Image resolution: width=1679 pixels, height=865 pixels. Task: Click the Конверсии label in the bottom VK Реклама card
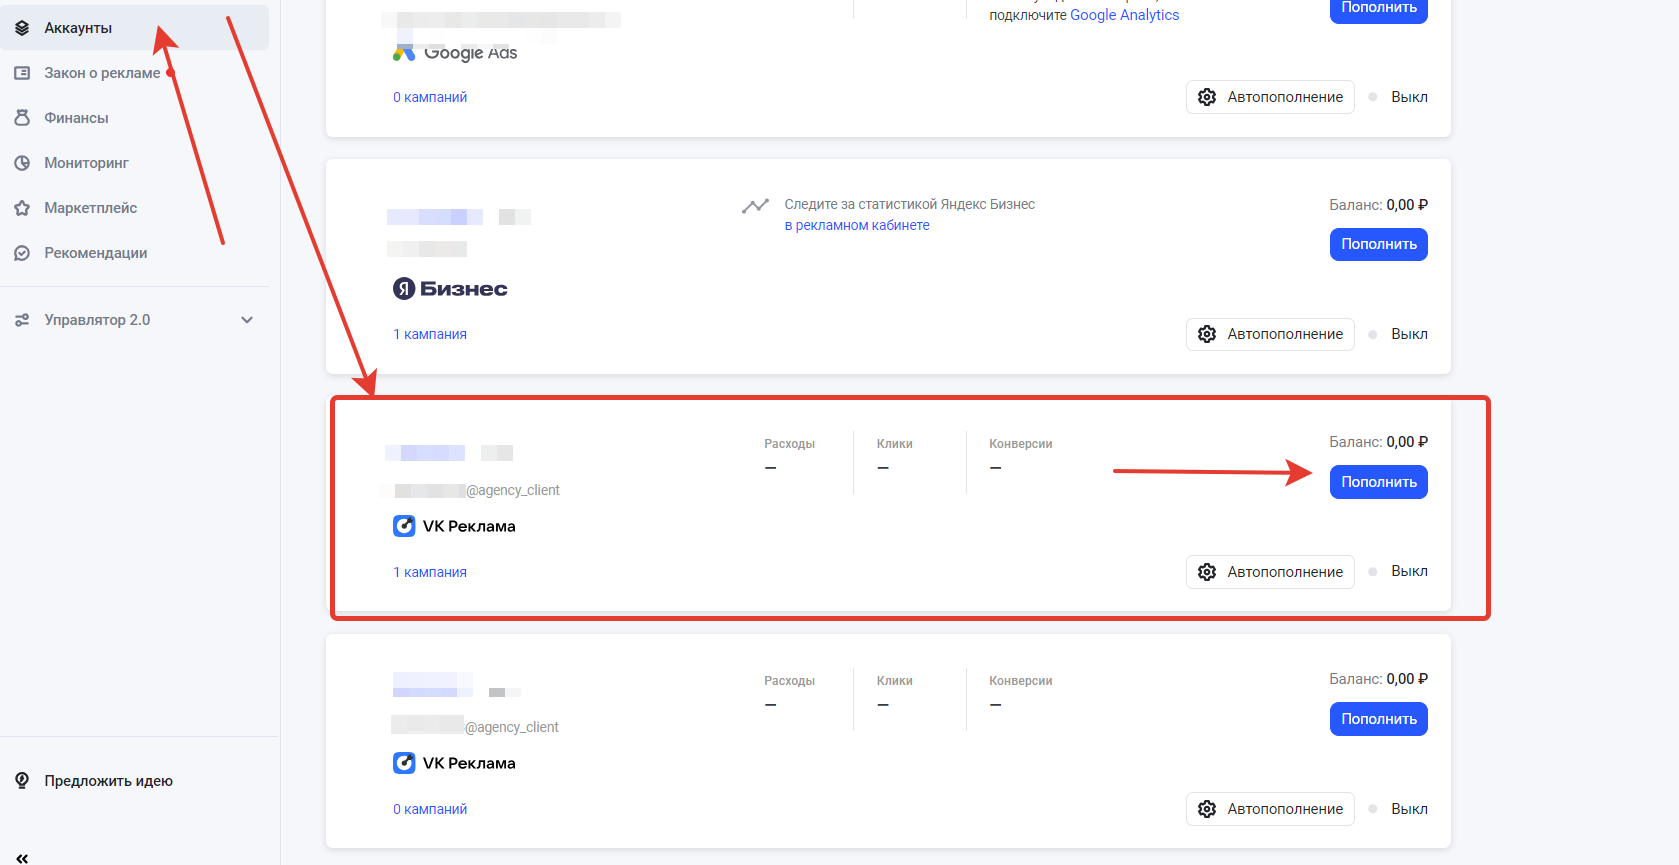[1020, 681]
